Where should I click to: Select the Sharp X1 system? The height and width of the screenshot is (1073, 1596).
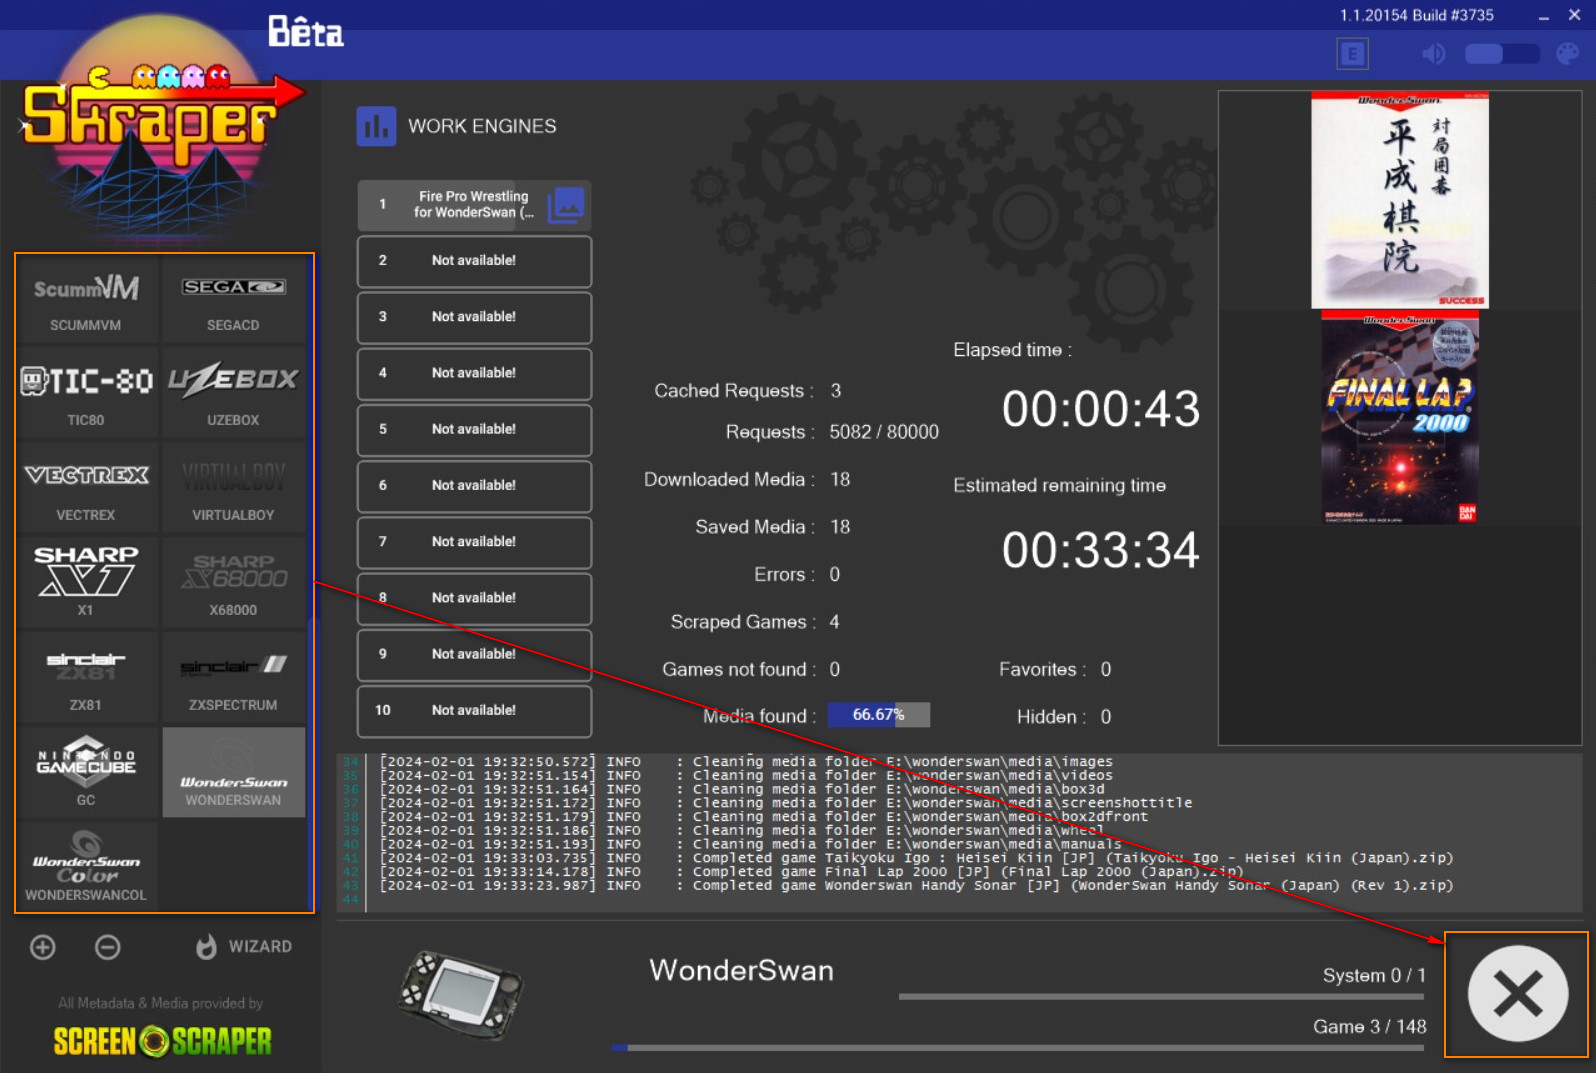pos(86,585)
